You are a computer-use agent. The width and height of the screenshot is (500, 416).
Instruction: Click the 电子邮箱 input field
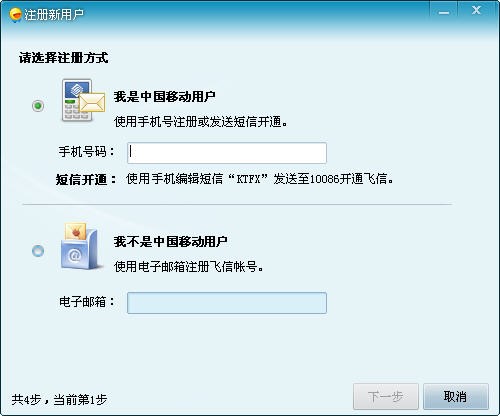pyautogui.click(x=227, y=303)
